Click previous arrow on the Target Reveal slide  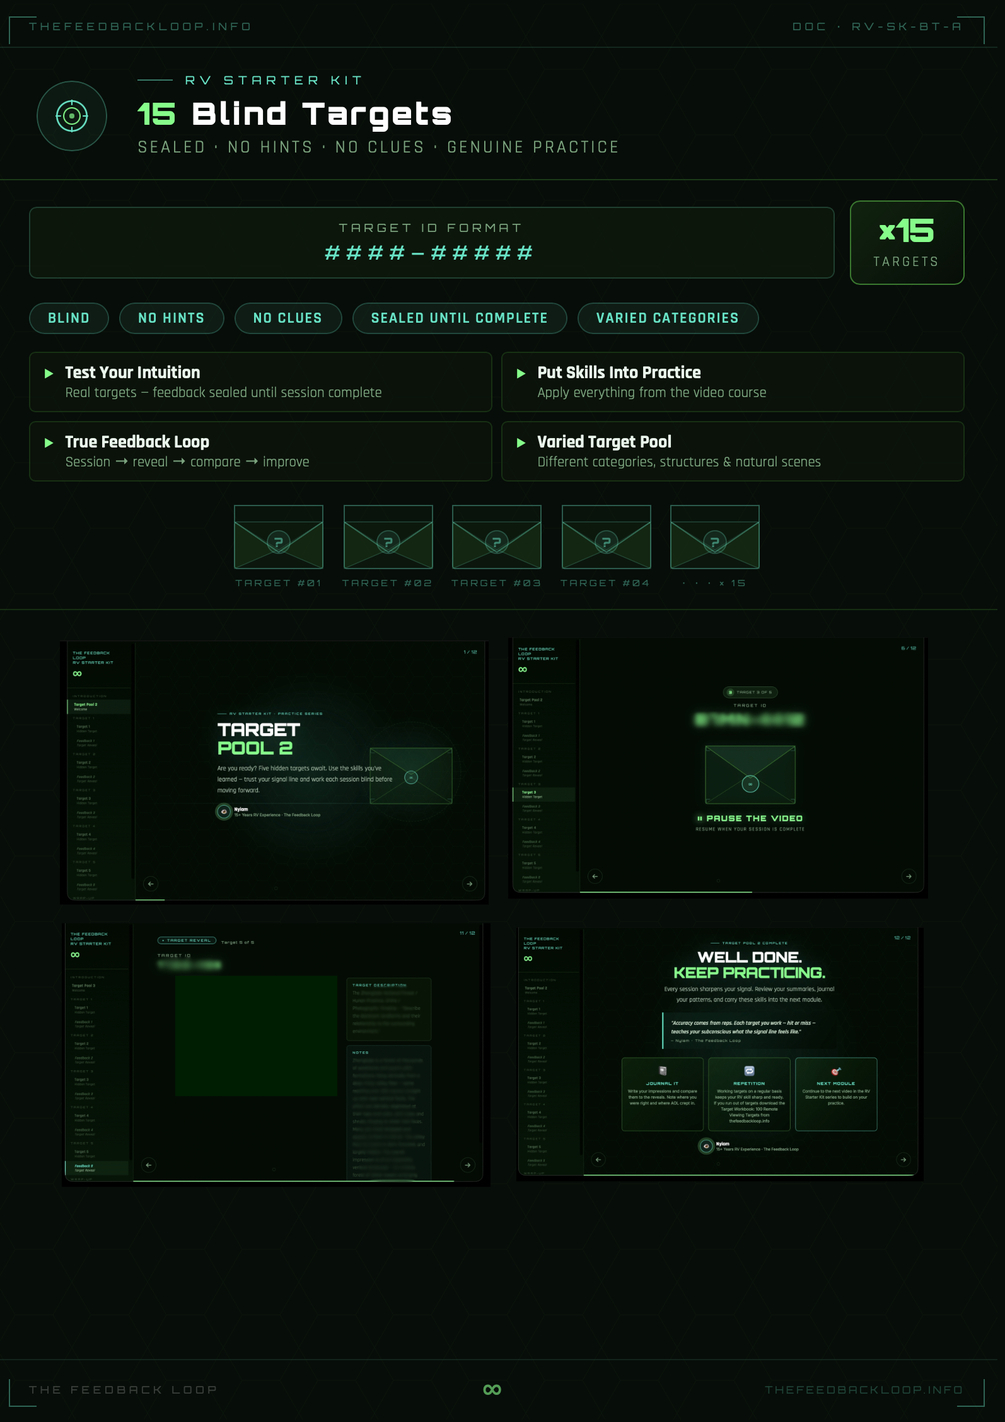point(149,1164)
